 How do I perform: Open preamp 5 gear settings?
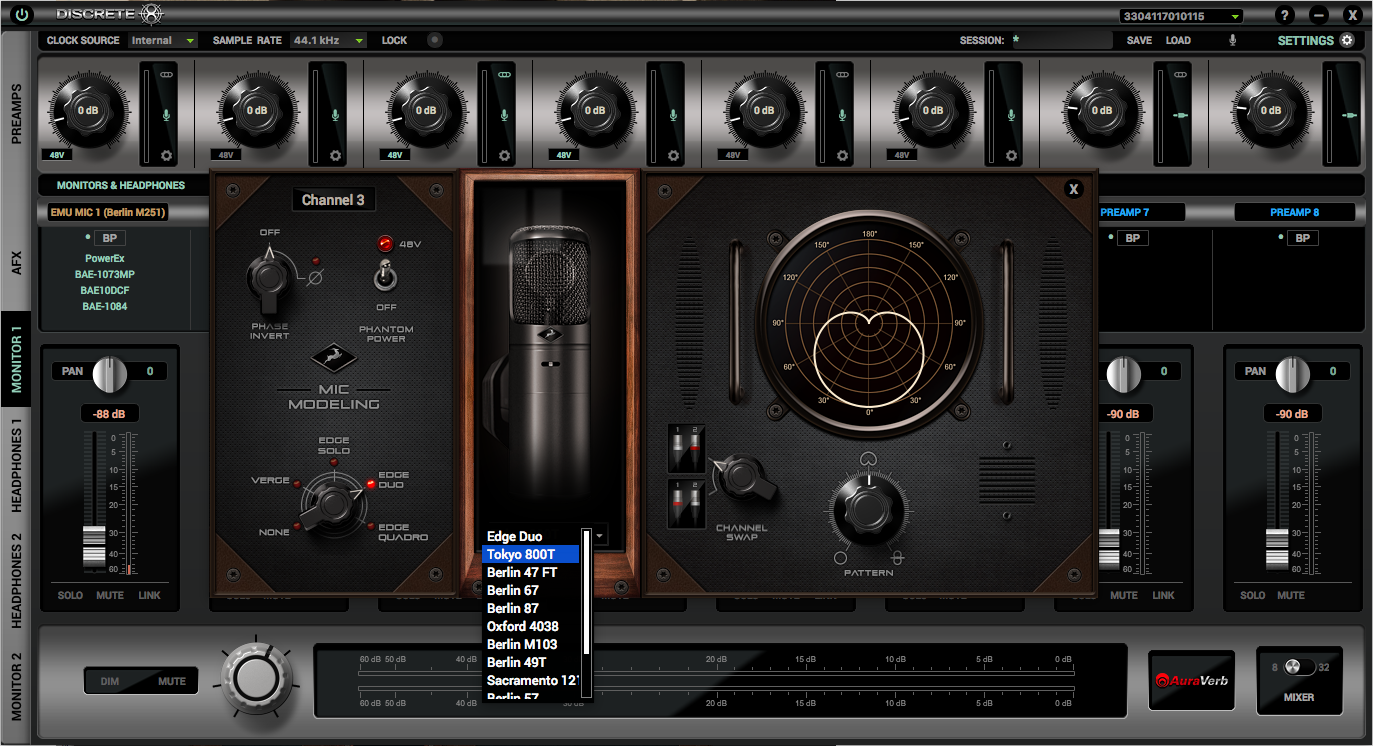point(842,156)
